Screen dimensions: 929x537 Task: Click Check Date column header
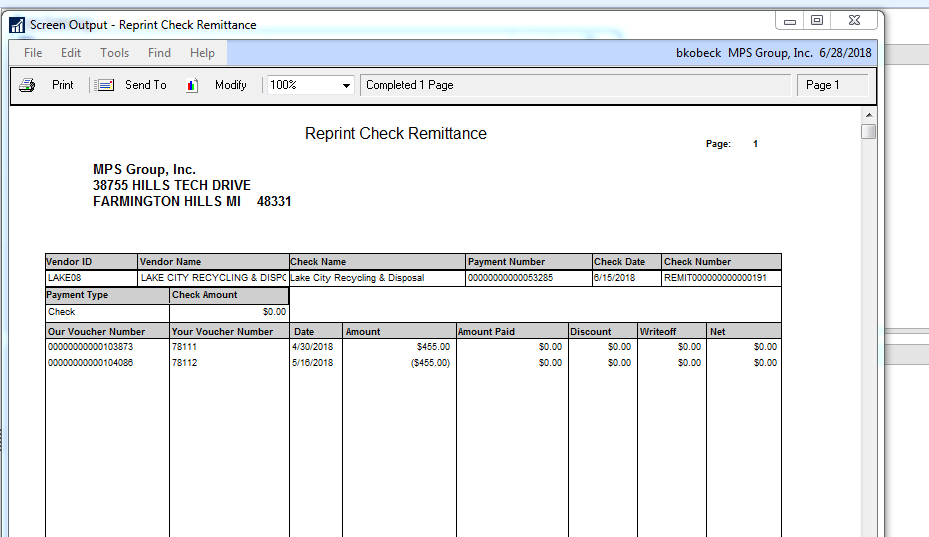tap(627, 261)
